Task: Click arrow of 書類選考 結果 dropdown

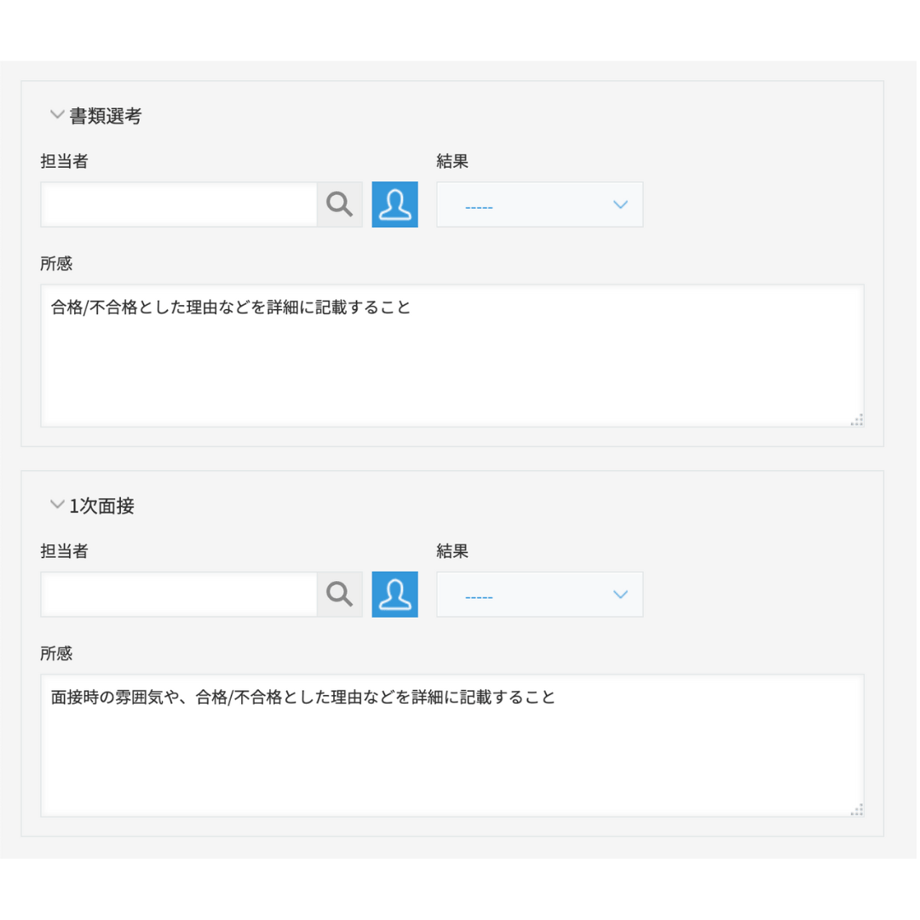Action: click(x=620, y=205)
